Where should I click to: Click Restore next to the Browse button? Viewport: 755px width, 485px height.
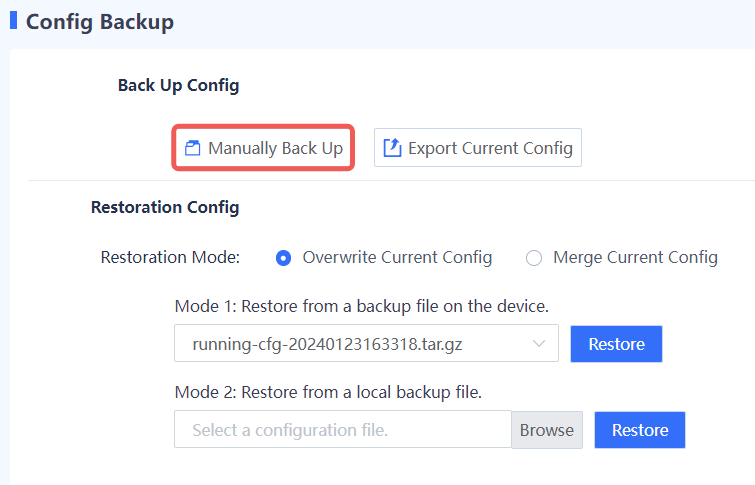(x=640, y=430)
